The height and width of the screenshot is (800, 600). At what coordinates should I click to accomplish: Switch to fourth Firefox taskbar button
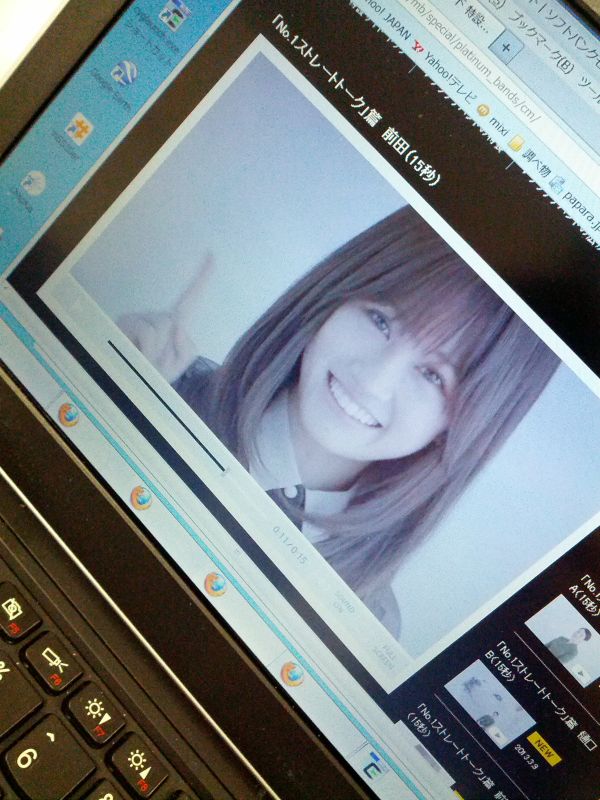(x=292, y=674)
